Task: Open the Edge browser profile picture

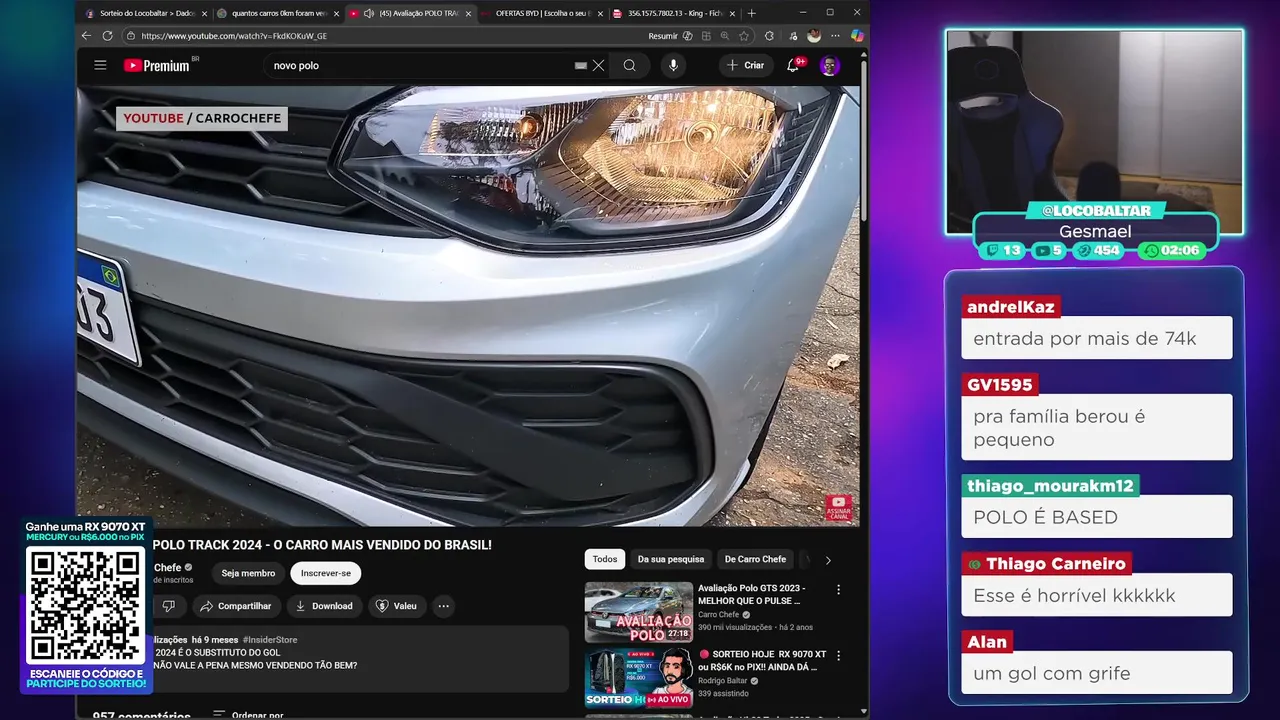Action: [x=814, y=36]
